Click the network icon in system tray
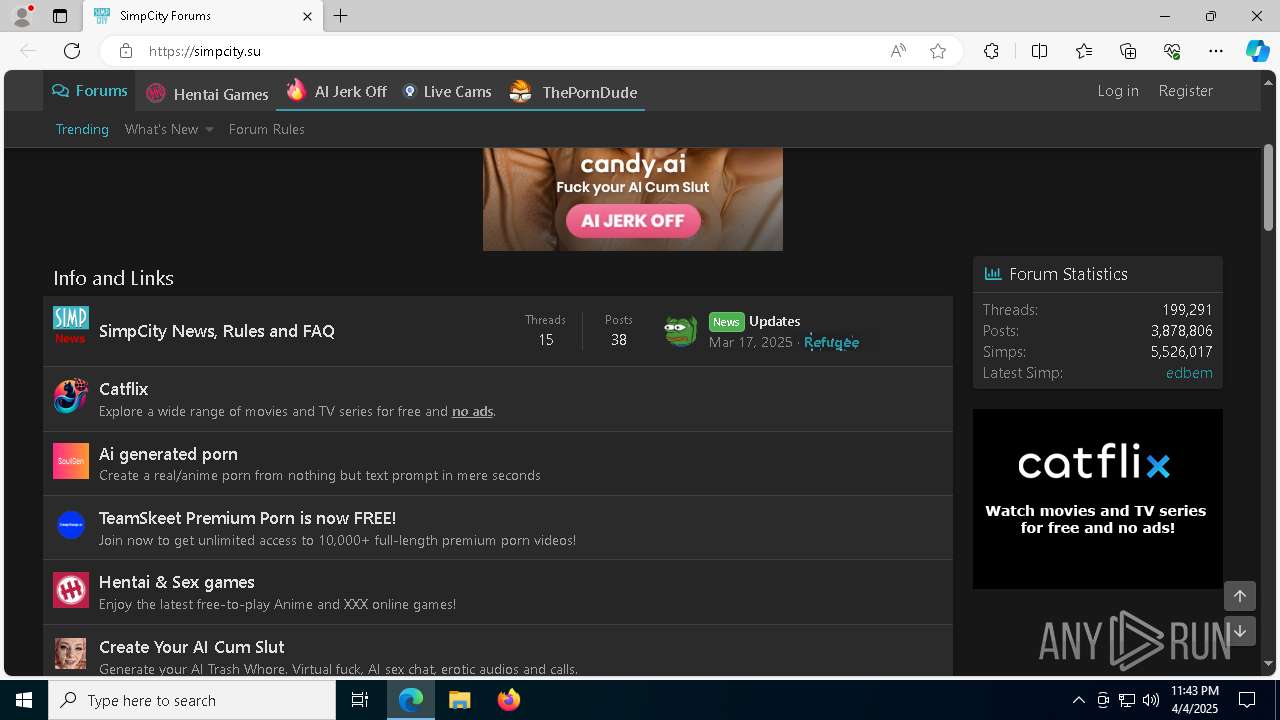 coord(1127,700)
